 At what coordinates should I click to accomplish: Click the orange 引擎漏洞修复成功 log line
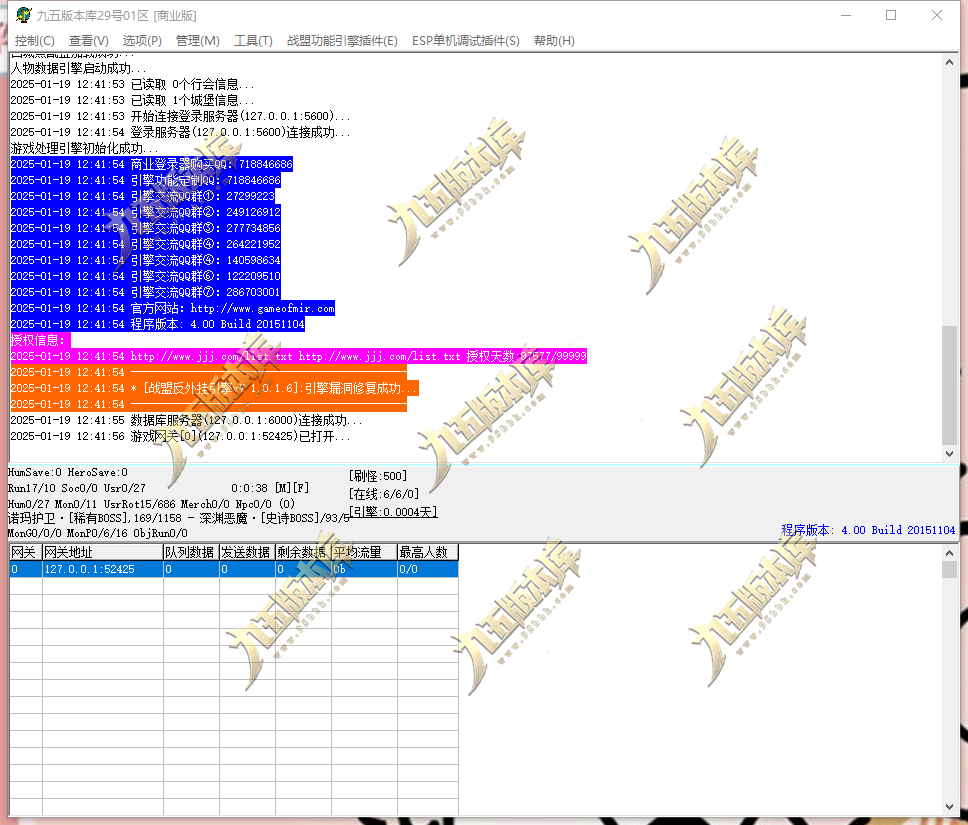(x=215, y=388)
